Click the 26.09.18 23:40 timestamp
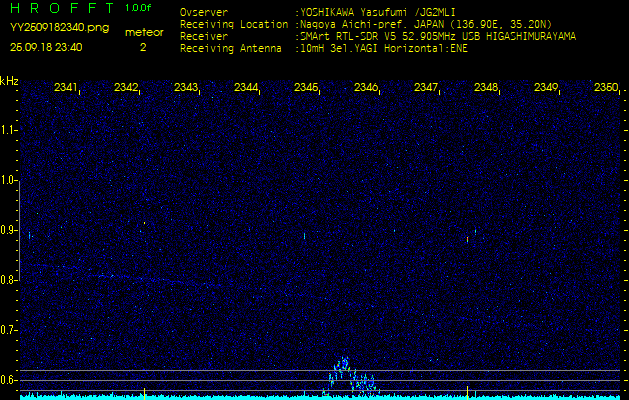This screenshot has height=400, width=629. tap(46, 47)
